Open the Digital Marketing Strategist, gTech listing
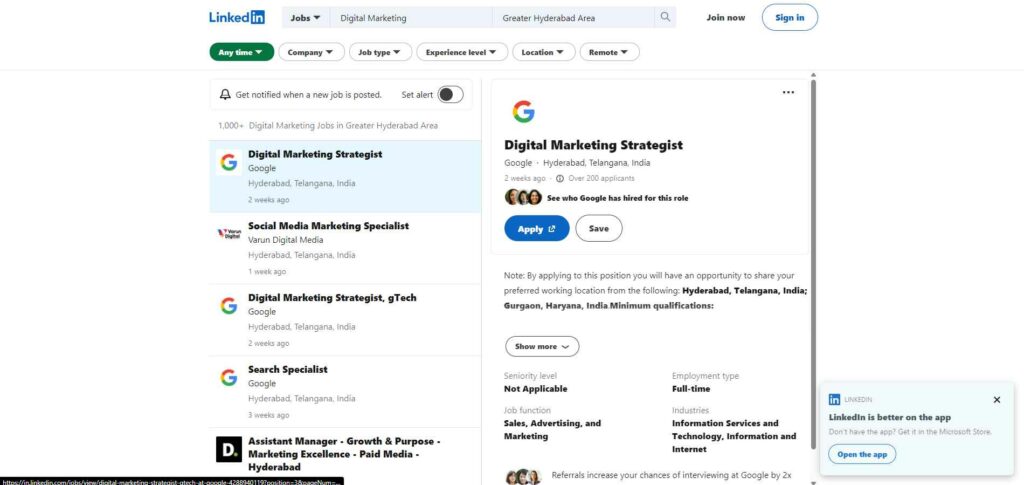 coord(332,298)
